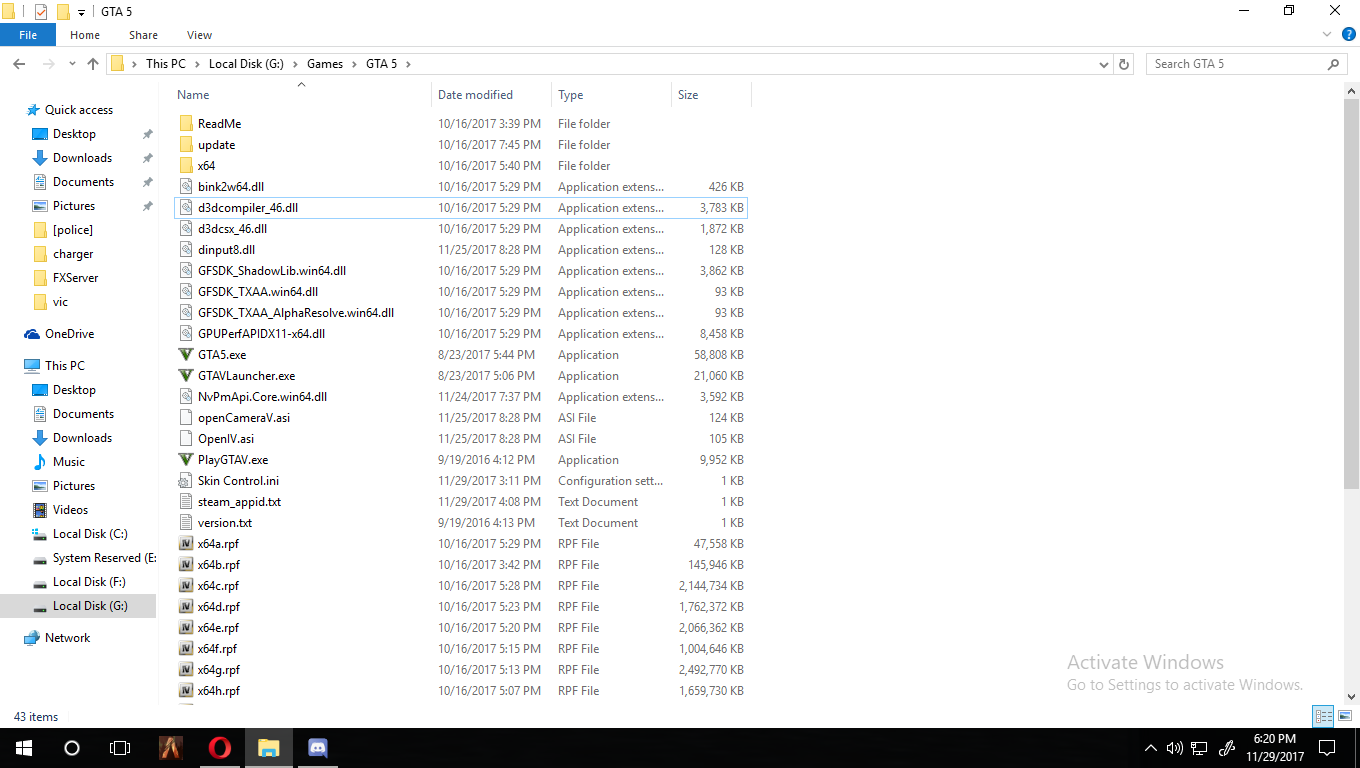1360x768 pixels.
Task: Click the volume icon in system tray
Action: click(x=1174, y=747)
